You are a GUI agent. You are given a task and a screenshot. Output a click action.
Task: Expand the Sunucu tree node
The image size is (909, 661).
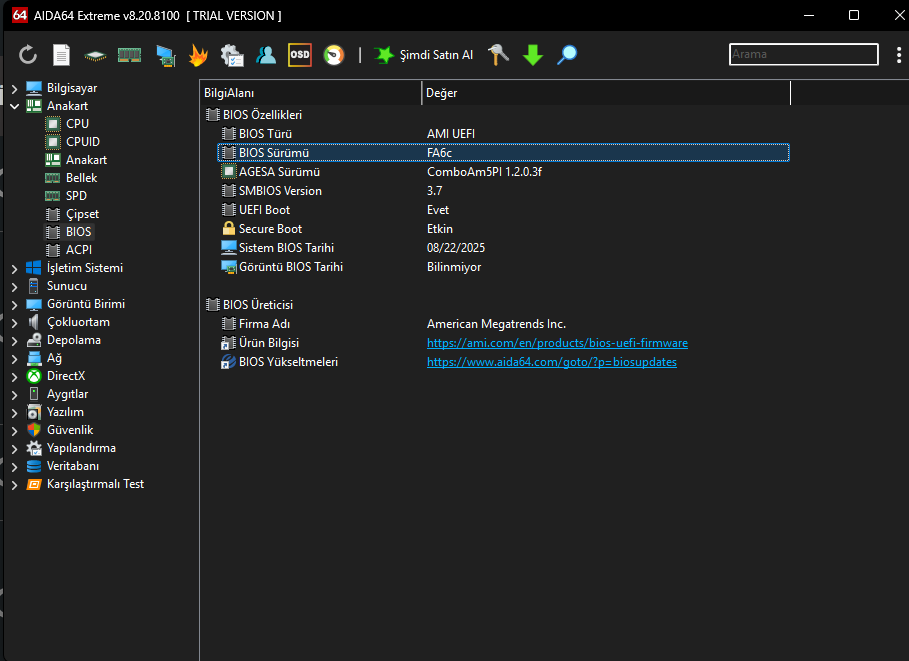click(x=14, y=286)
